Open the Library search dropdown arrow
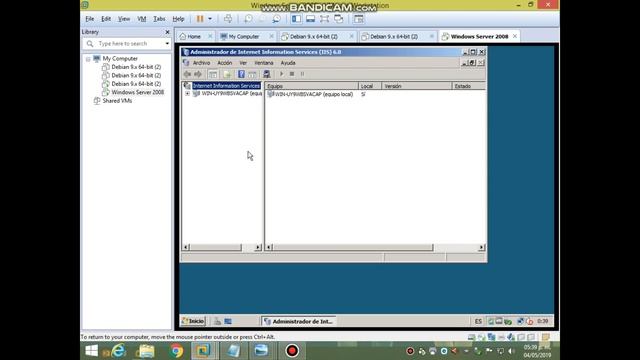Screen dimensions: 640x360 click(x=167, y=43)
